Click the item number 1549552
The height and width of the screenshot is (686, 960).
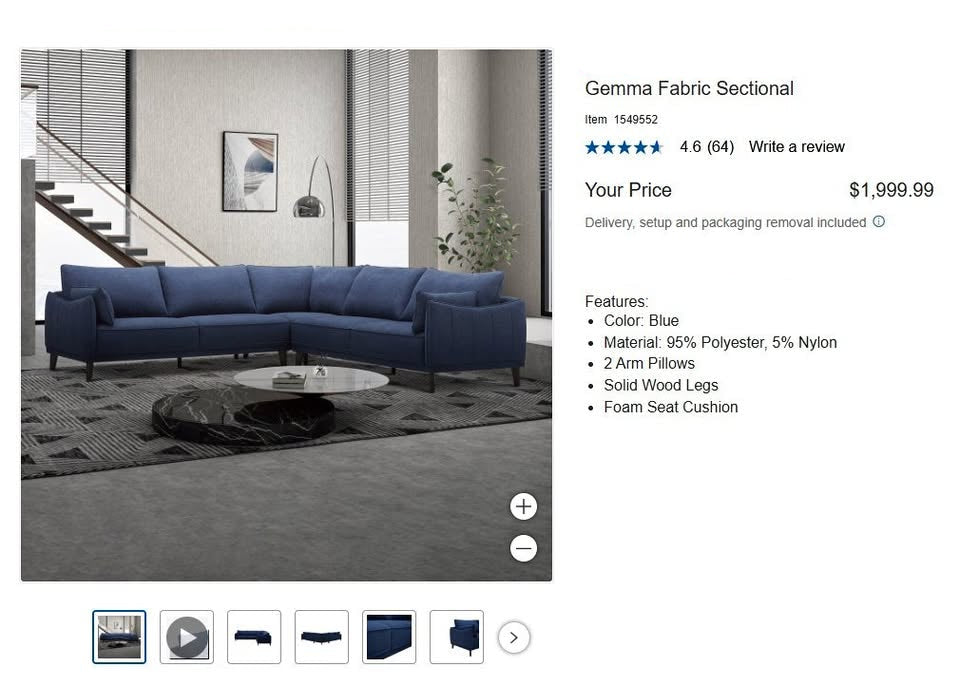[x=636, y=119]
